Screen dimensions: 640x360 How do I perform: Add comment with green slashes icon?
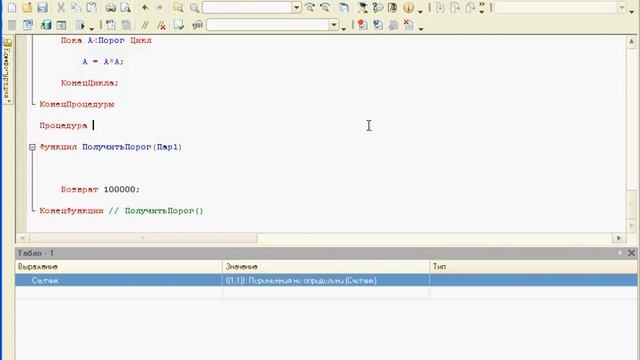[145, 25]
